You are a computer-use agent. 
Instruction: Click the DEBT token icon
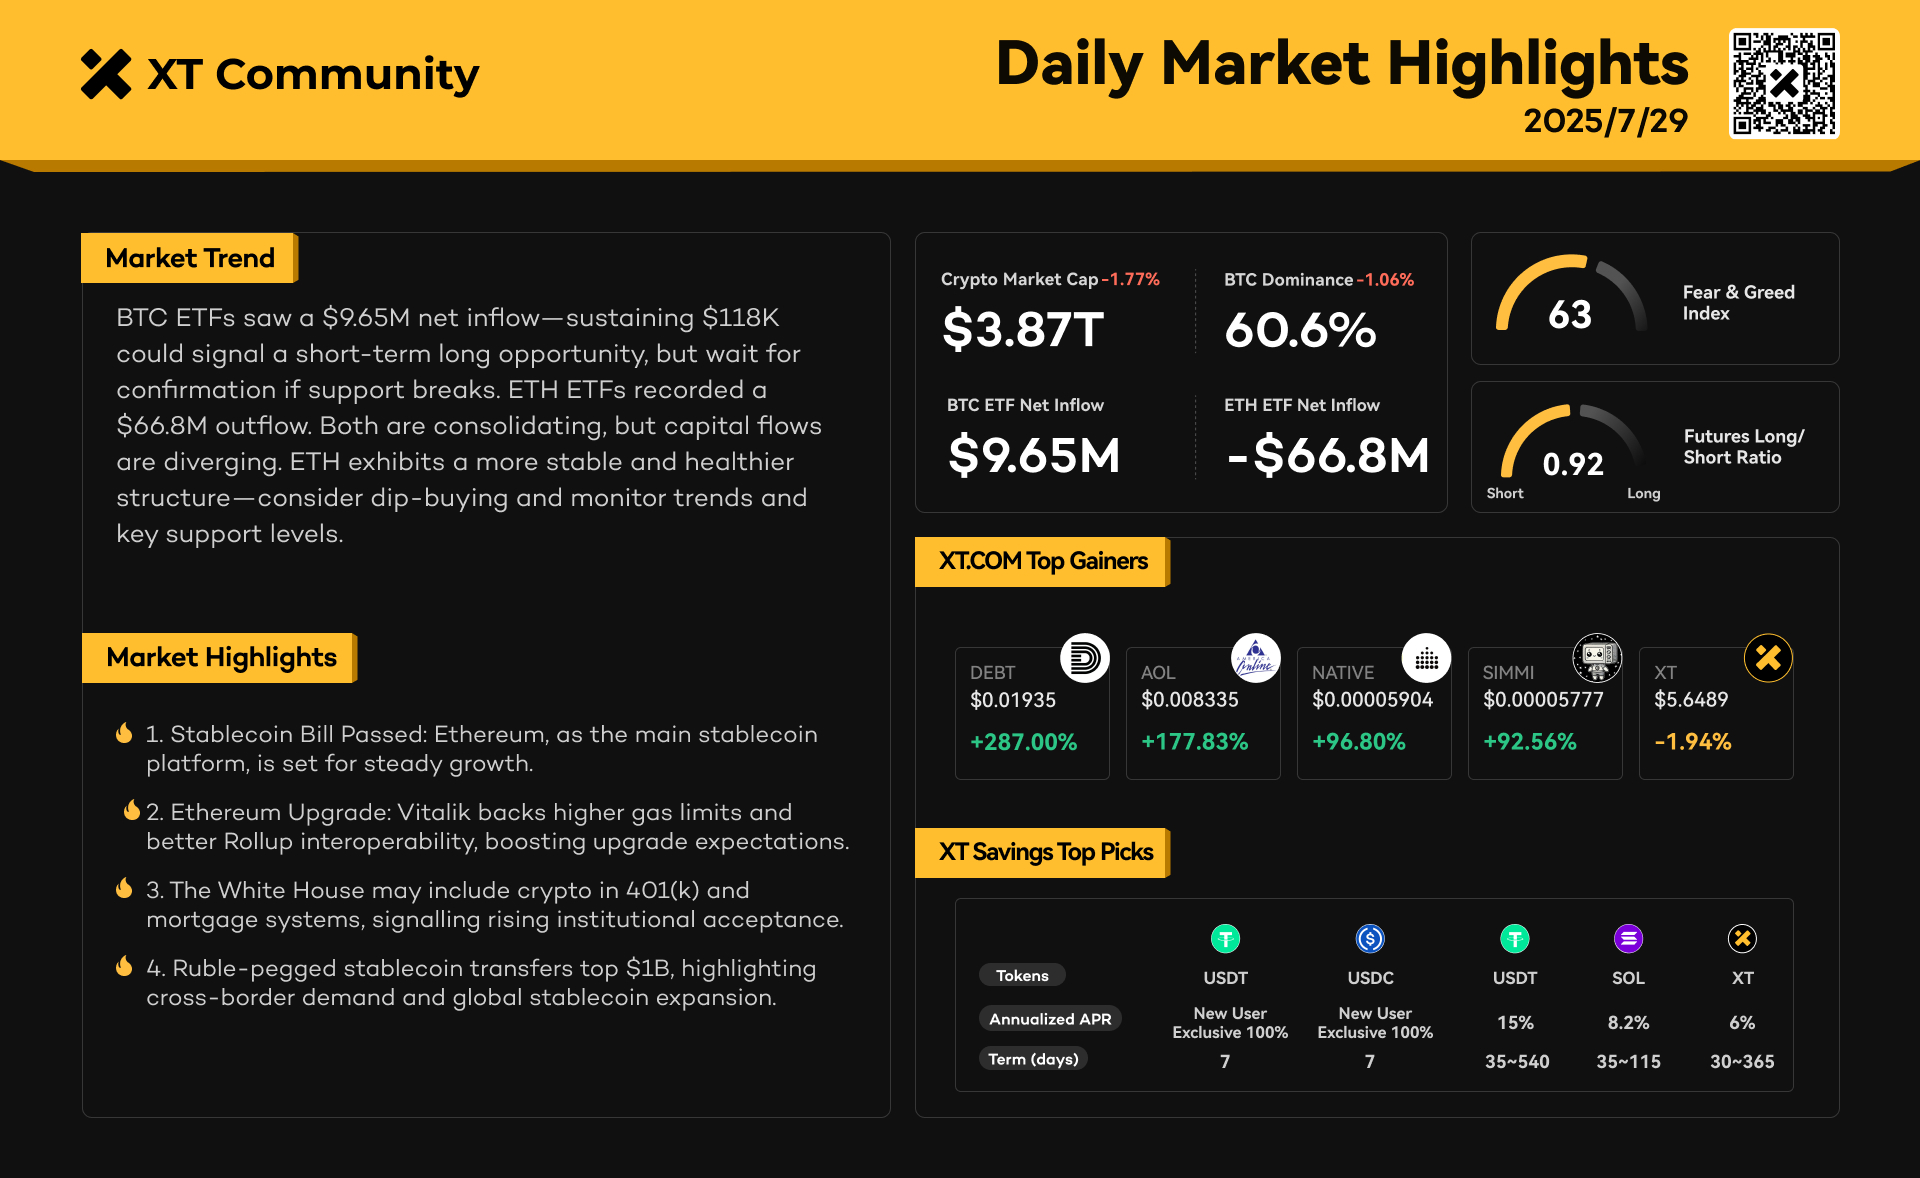[1085, 658]
